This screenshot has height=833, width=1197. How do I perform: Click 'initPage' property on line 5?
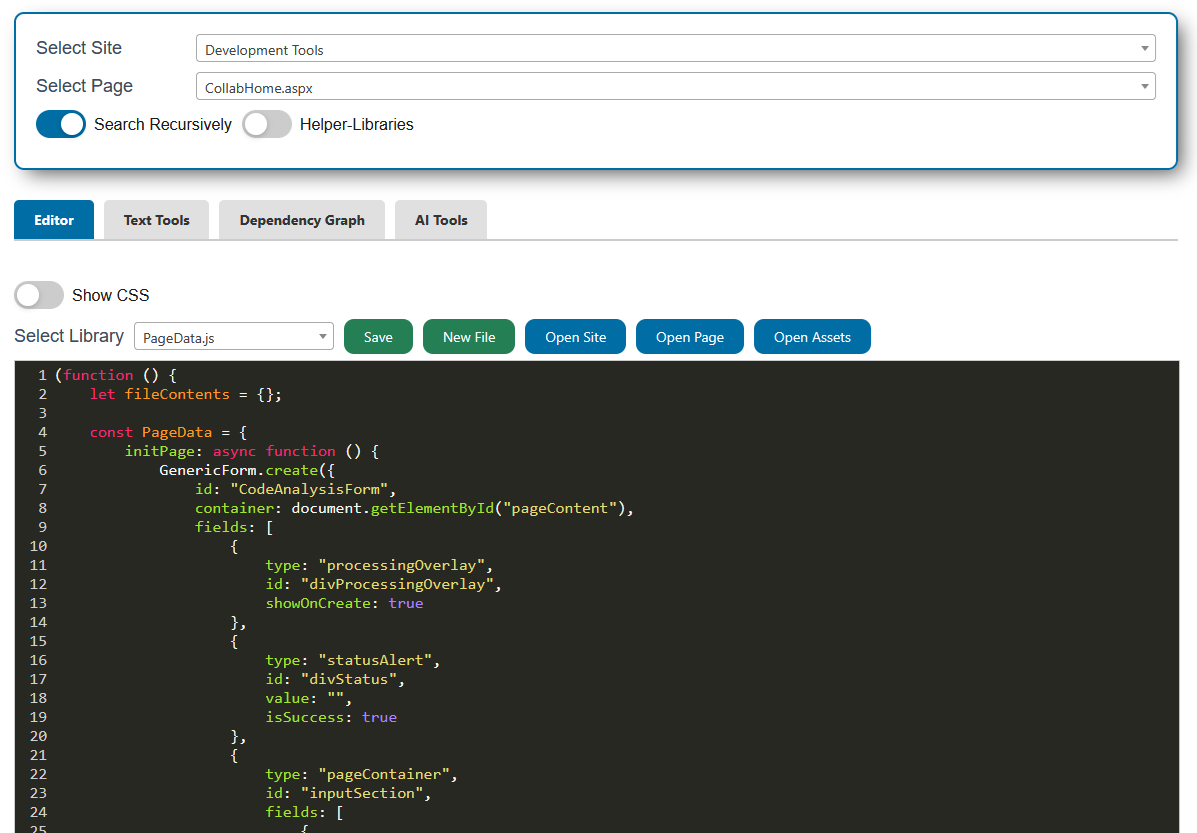click(160, 451)
